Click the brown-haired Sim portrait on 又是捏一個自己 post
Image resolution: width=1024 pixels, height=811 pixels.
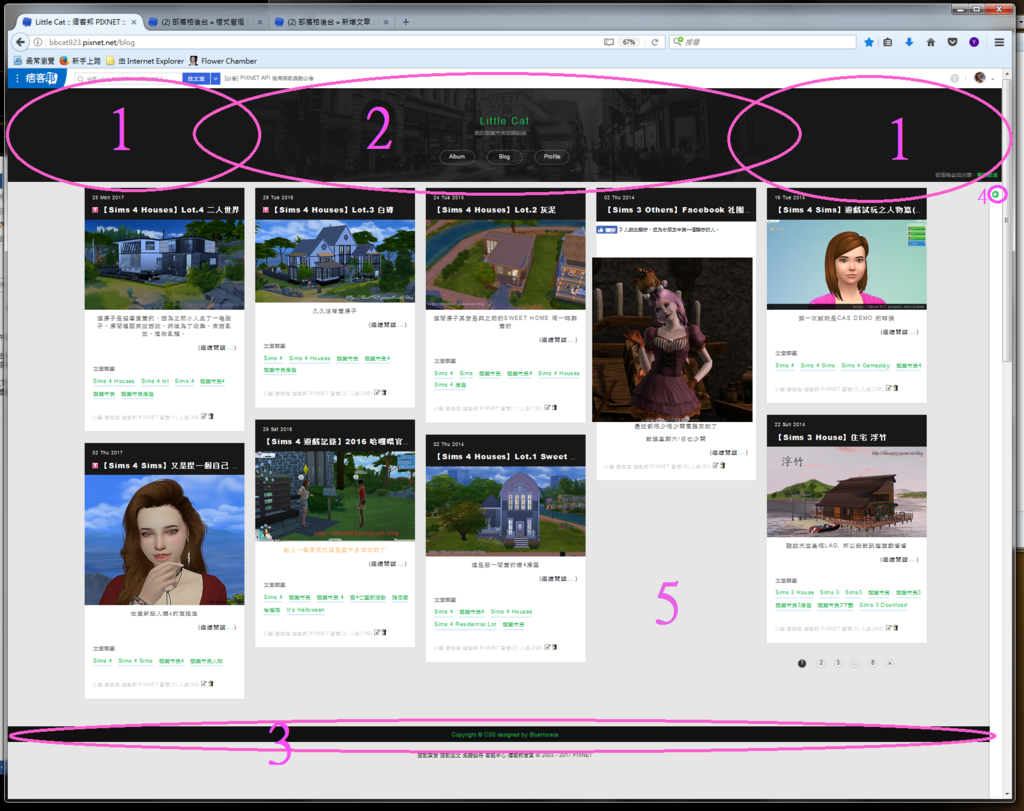(x=165, y=540)
